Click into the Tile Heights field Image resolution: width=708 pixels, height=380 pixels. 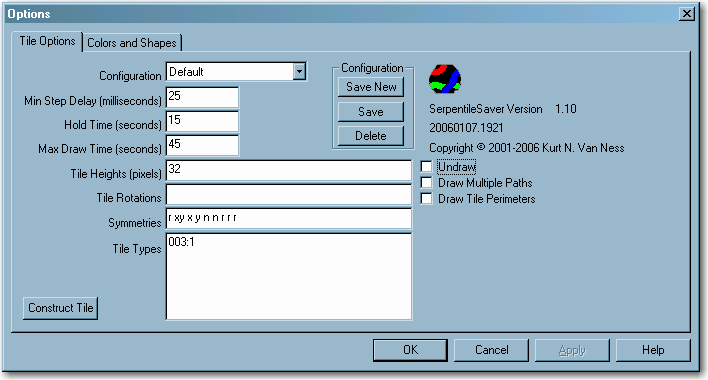[289, 171]
